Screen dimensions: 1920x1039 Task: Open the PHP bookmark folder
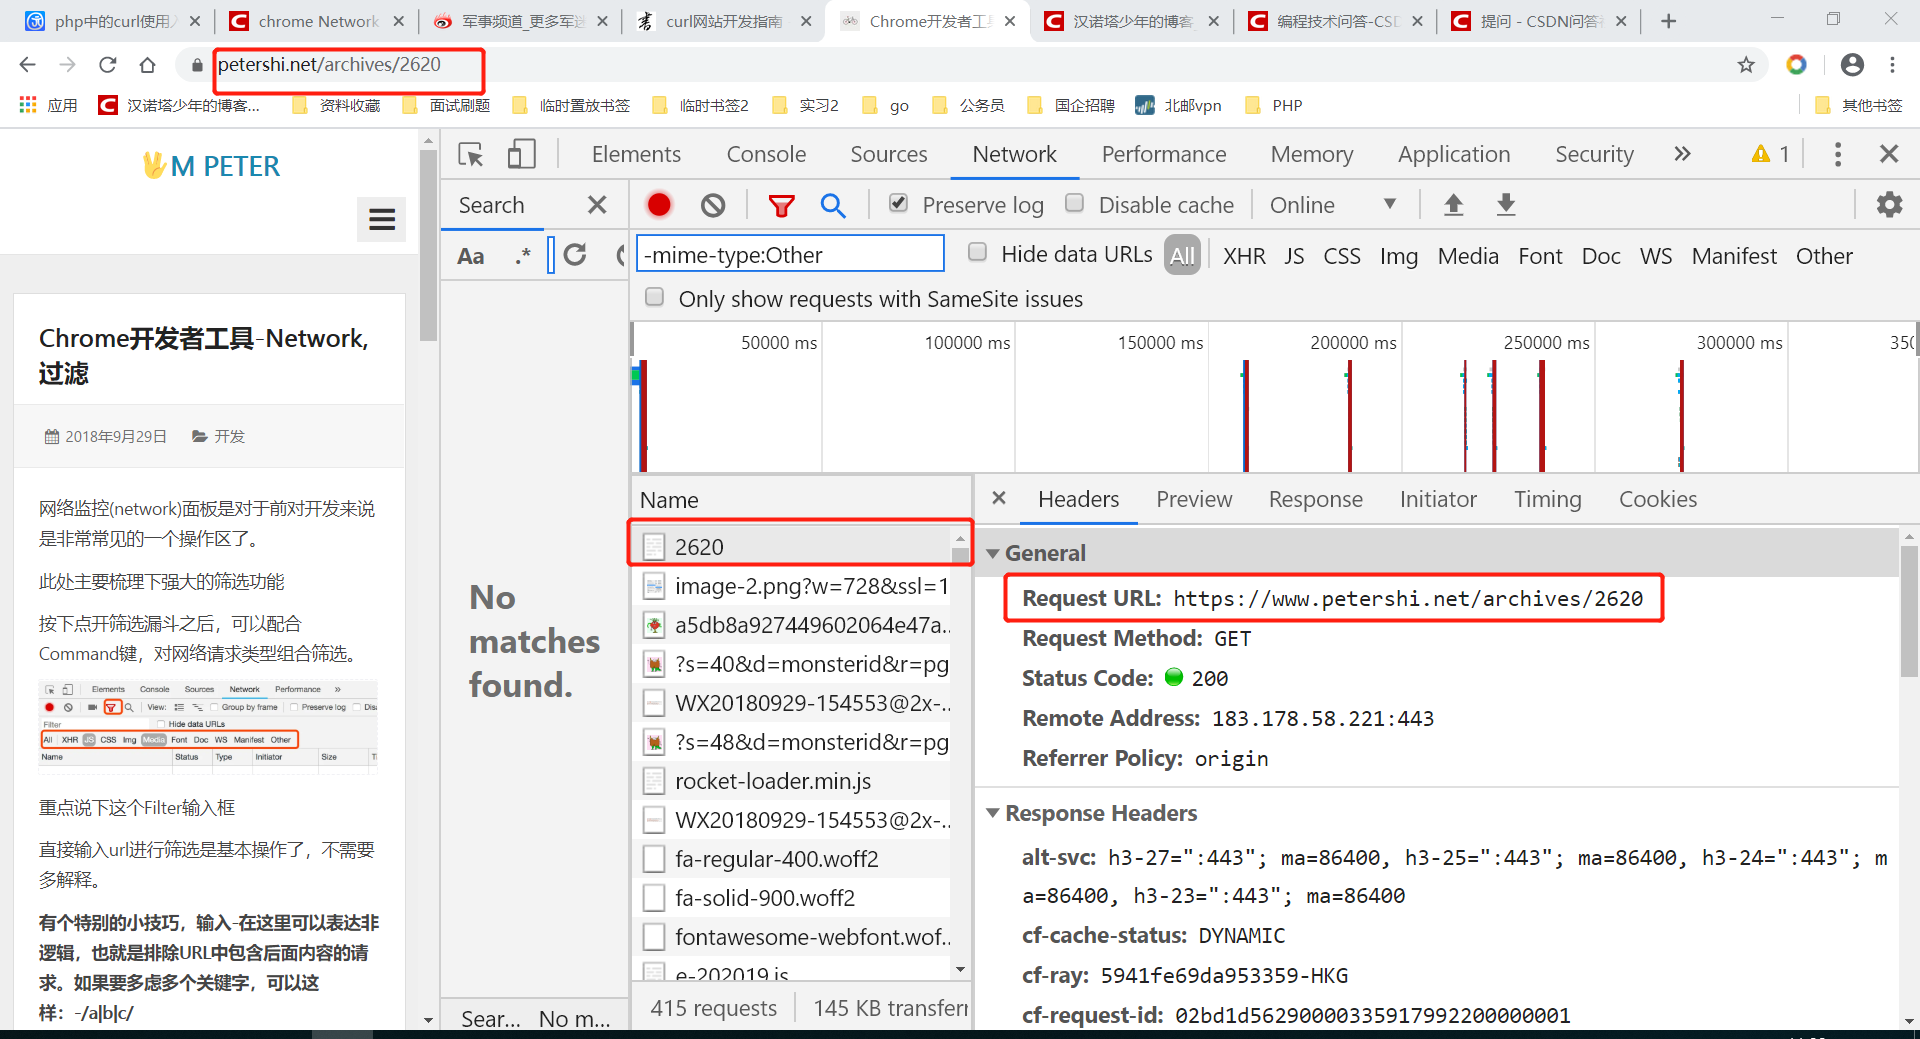coord(1274,105)
